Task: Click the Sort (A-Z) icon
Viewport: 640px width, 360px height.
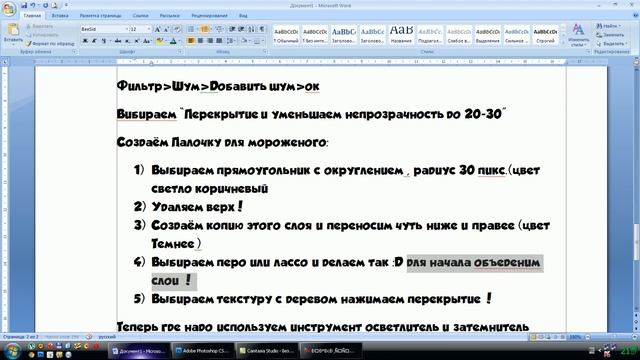Action: pos(252,29)
